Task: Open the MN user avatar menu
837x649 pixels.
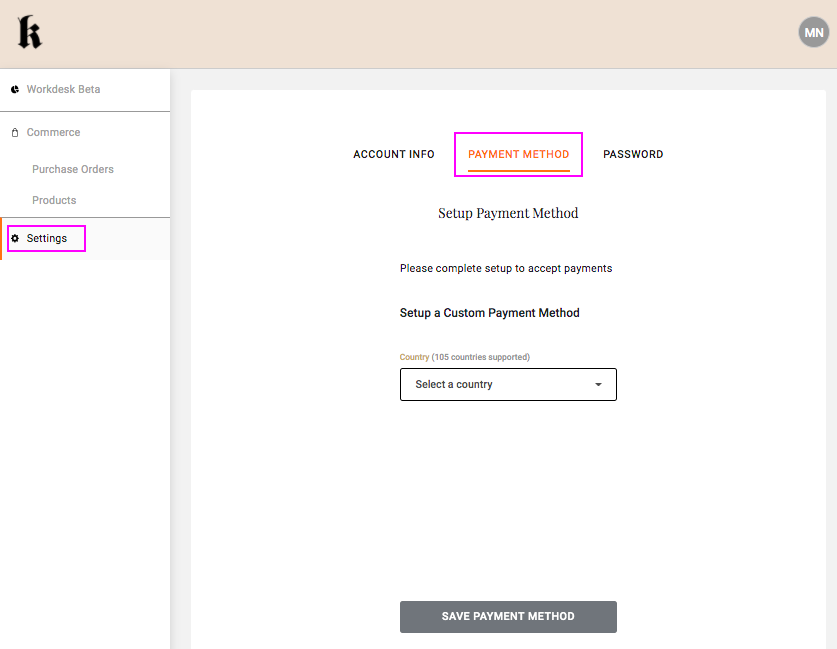Action: (813, 33)
